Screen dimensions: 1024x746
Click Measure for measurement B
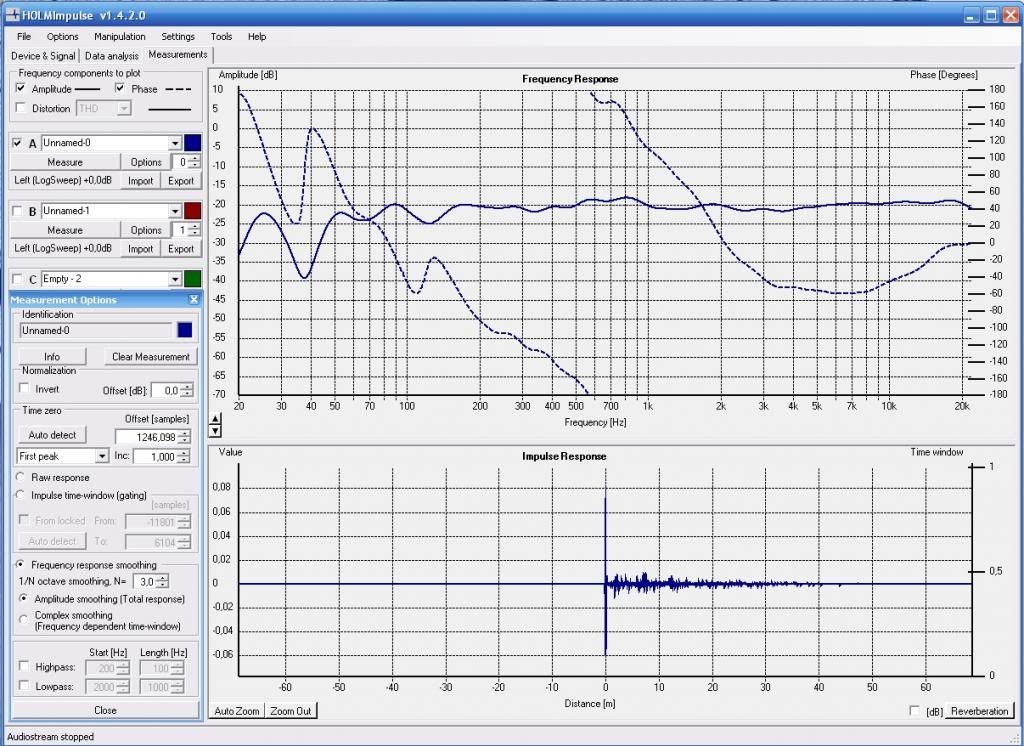pos(65,230)
